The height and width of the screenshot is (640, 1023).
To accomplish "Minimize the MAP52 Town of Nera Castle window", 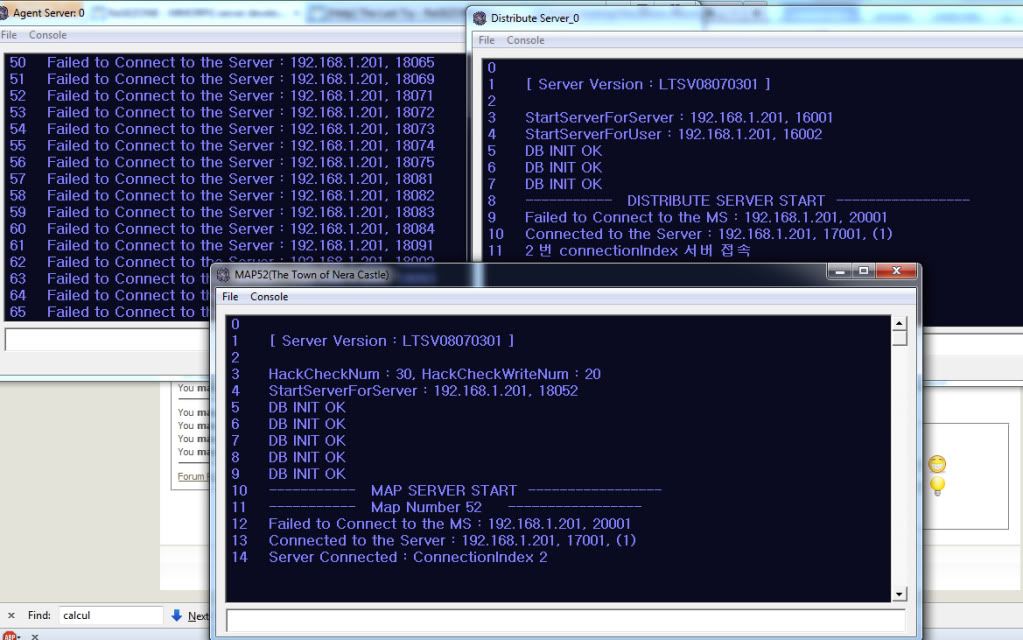I will tap(840, 272).
